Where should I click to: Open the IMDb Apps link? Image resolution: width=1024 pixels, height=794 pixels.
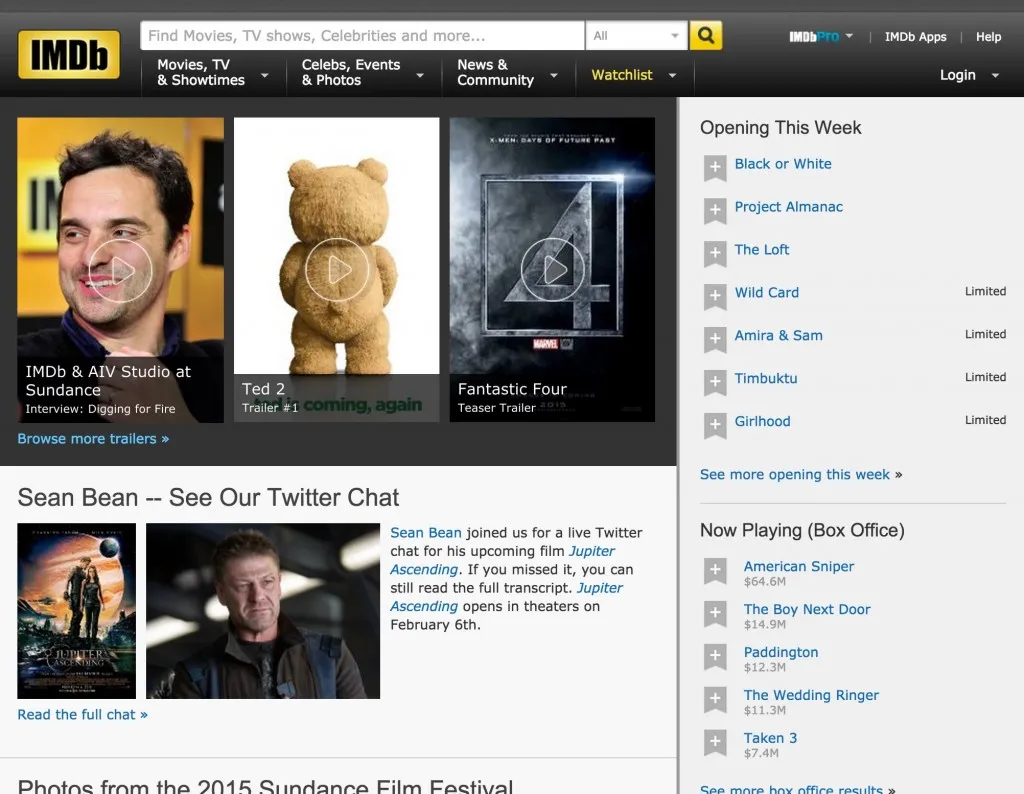(915, 37)
